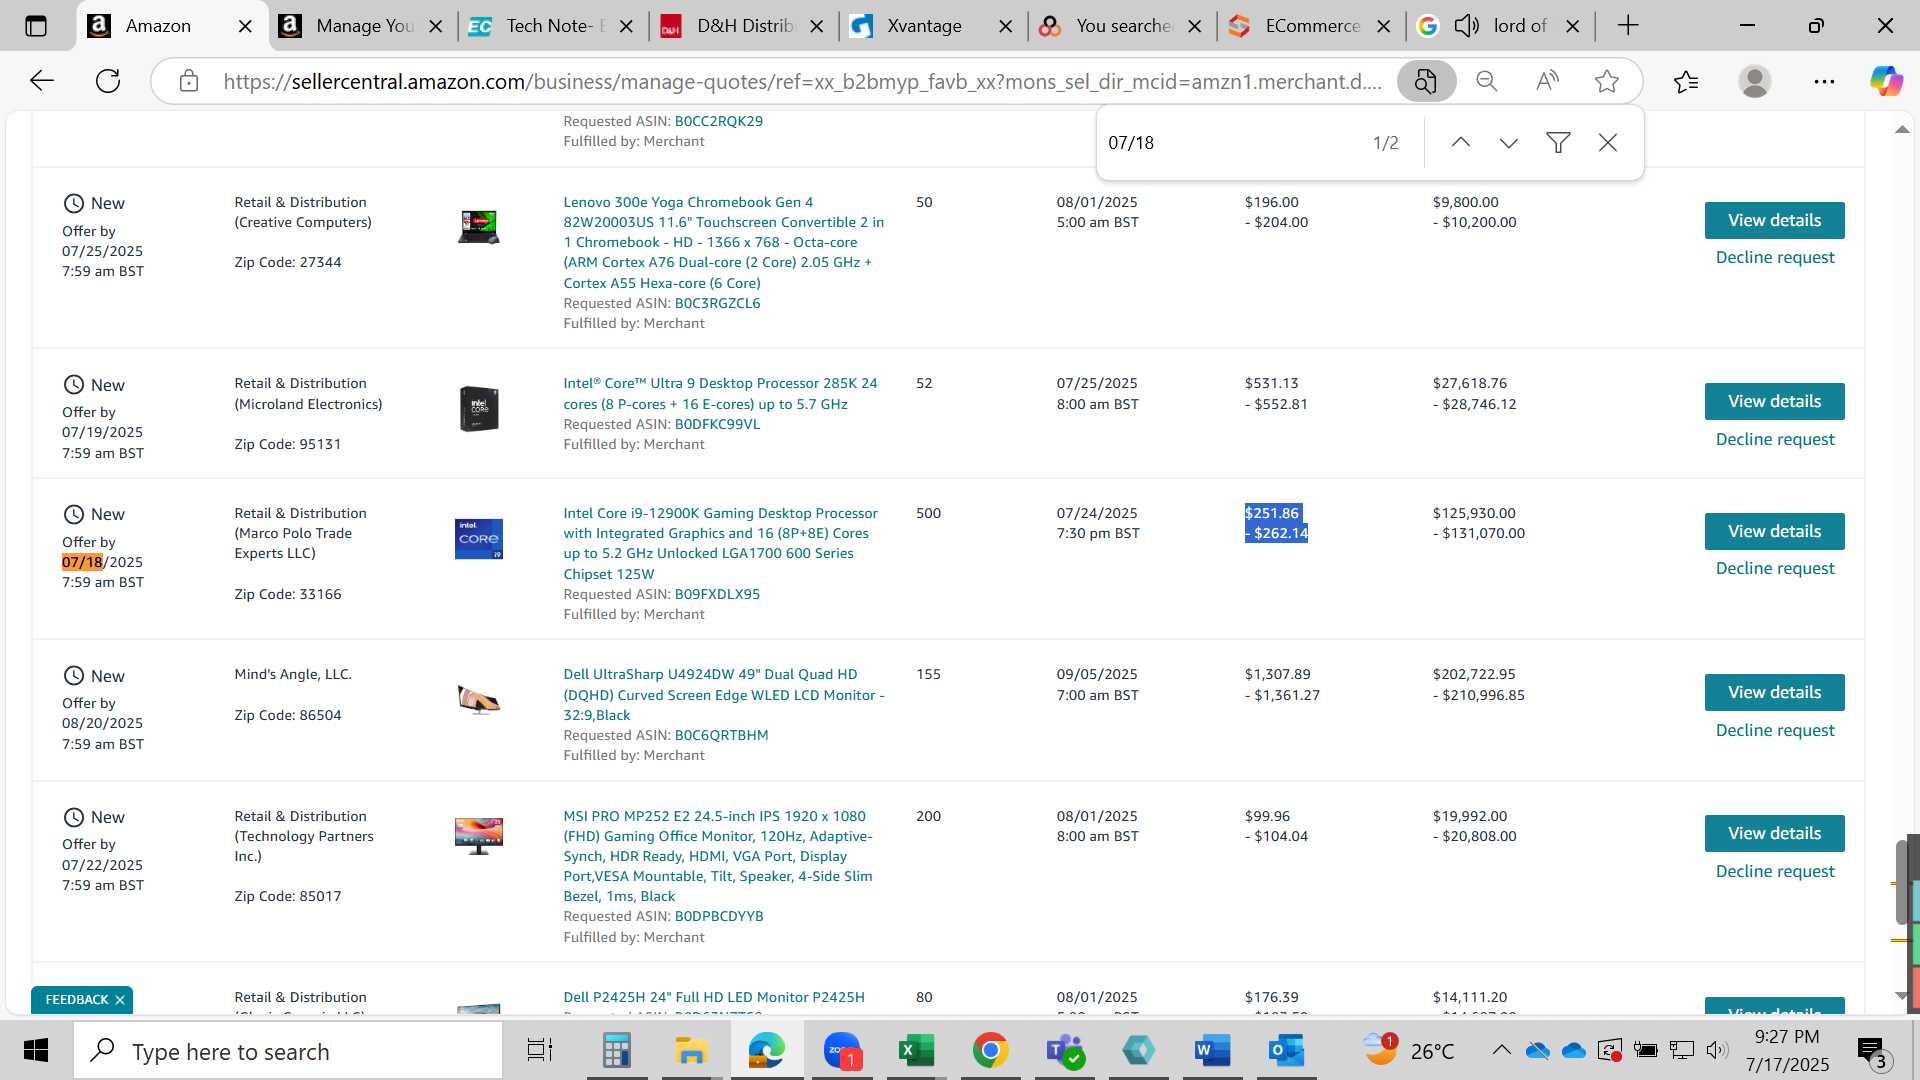Viewport: 1920px width, 1080px height.
Task: Open Intel Core i9-12900K product link
Action: pos(720,543)
